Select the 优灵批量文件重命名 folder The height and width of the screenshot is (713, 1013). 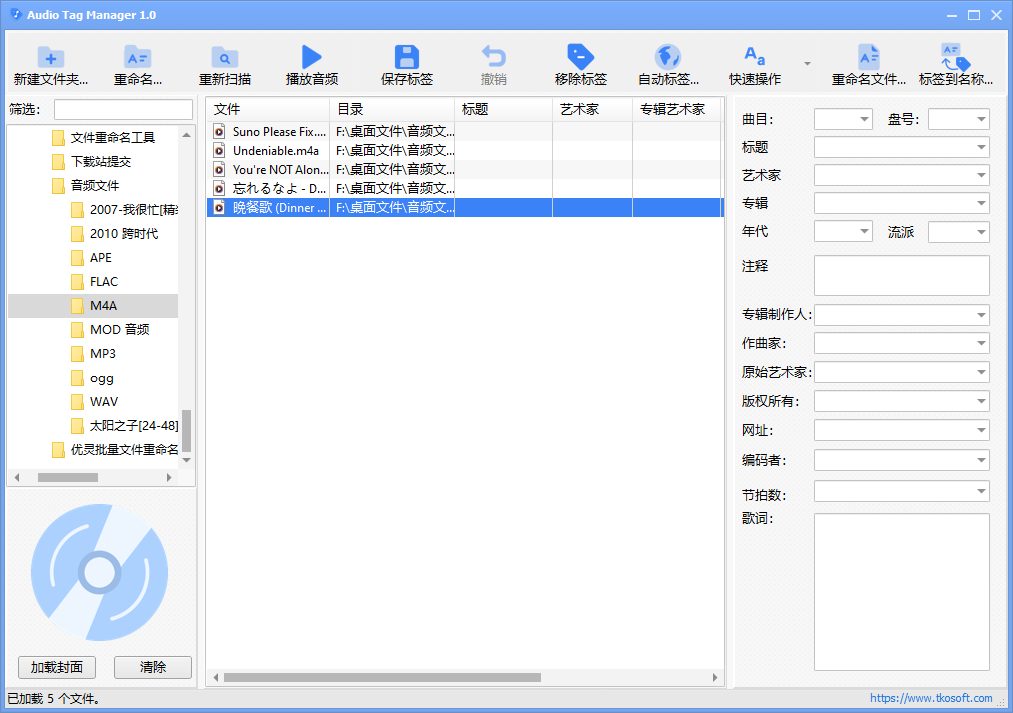(x=114, y=450)
